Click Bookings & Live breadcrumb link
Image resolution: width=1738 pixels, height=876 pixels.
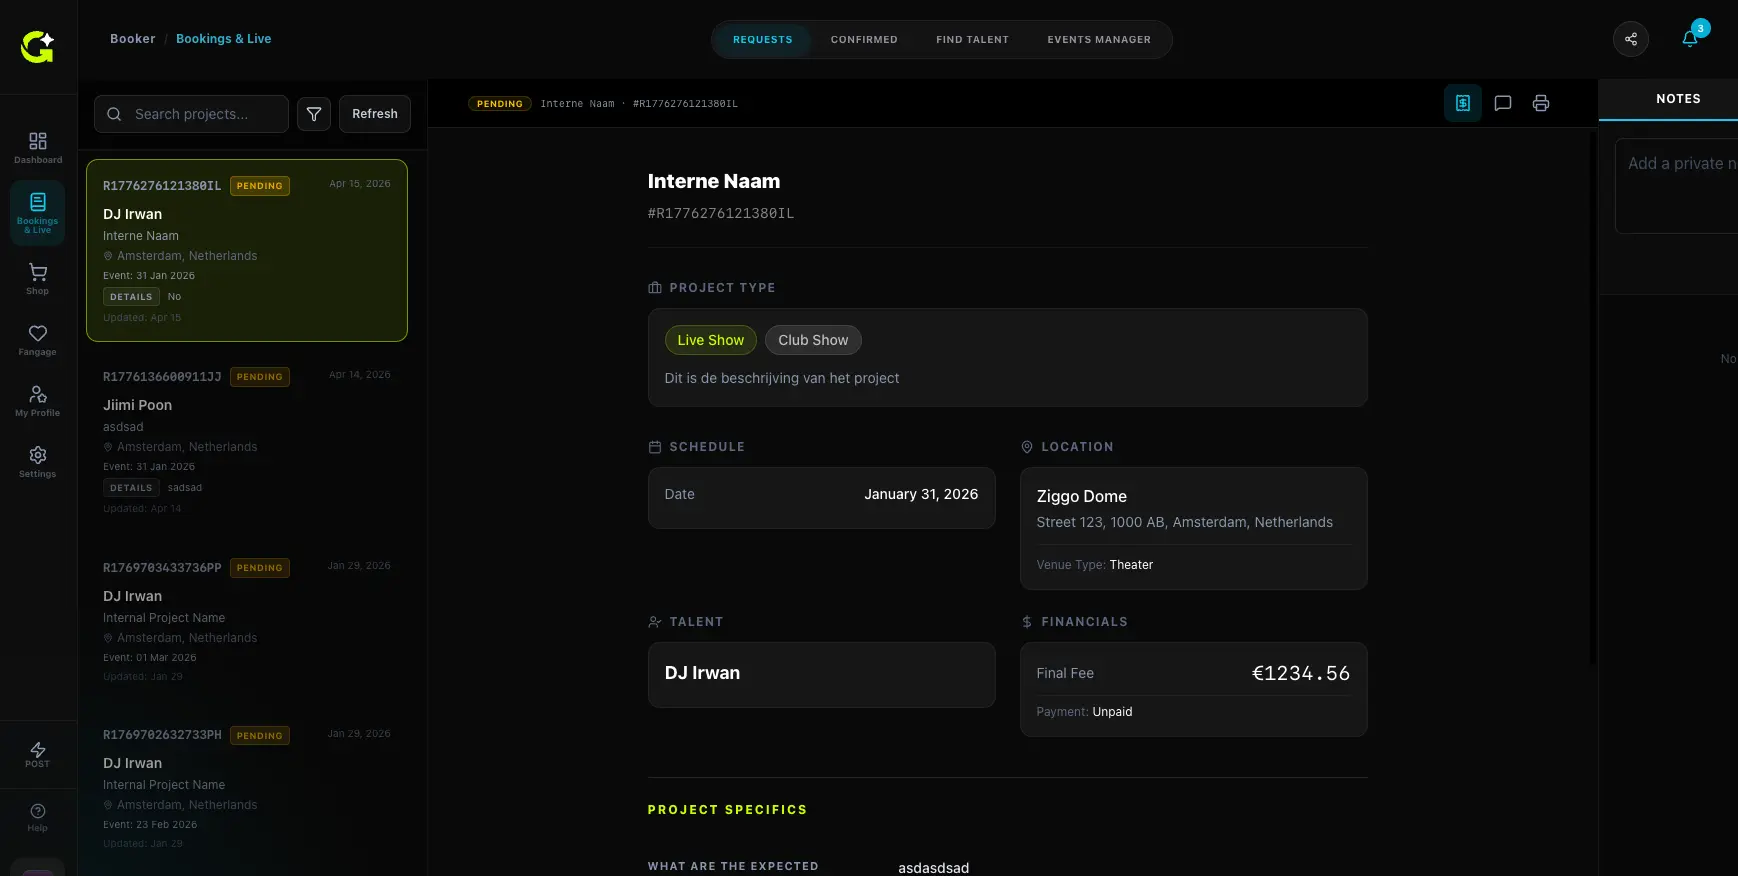pyautogui.click(x=224, y=39)
